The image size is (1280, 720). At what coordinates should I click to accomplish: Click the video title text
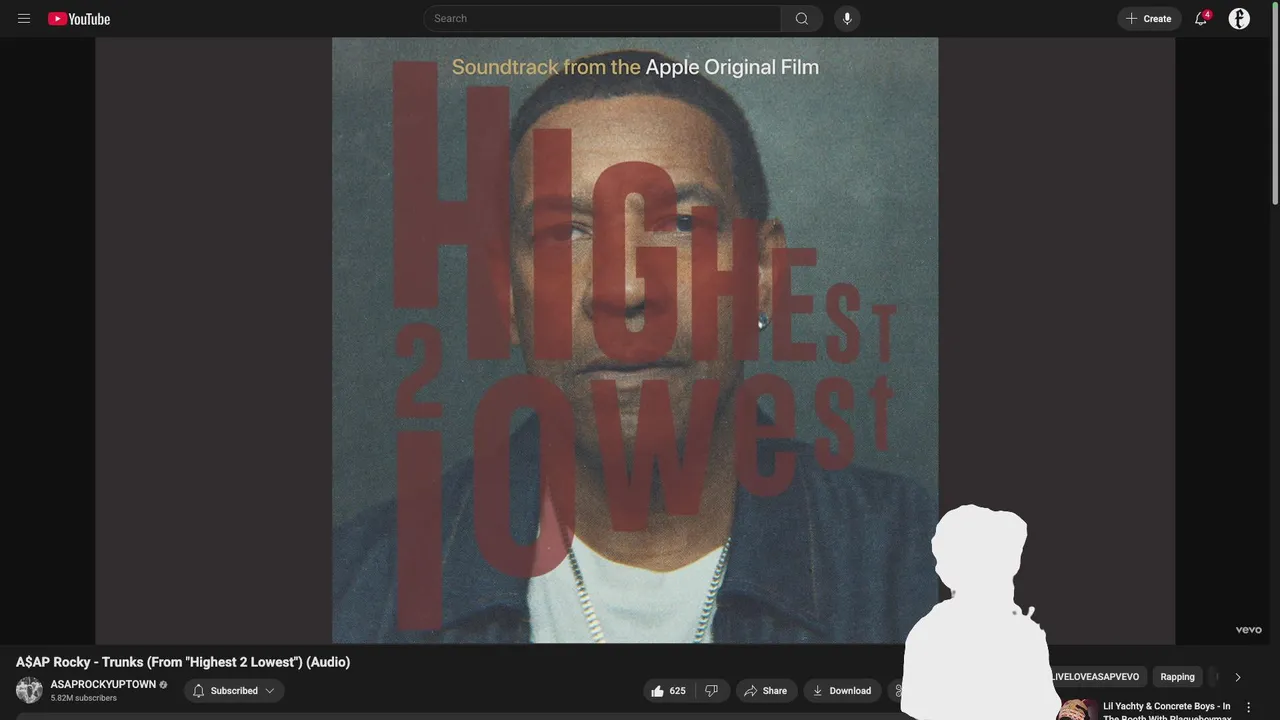pos(183,662)
